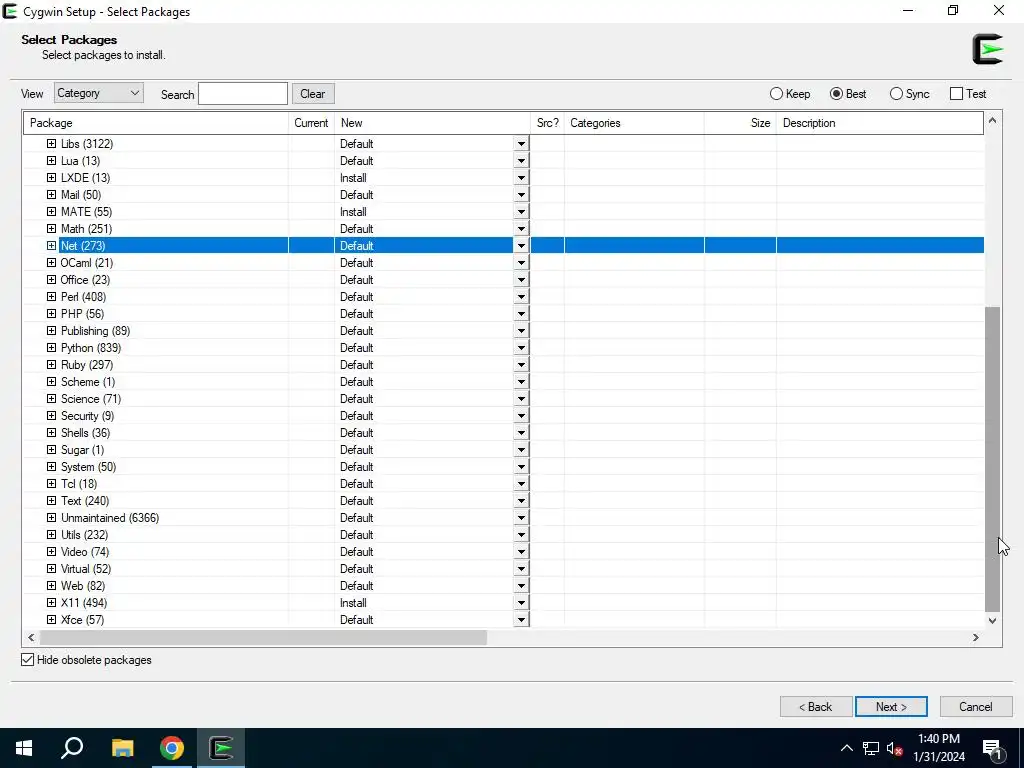Click the Clear search button

tap(313, 93)
